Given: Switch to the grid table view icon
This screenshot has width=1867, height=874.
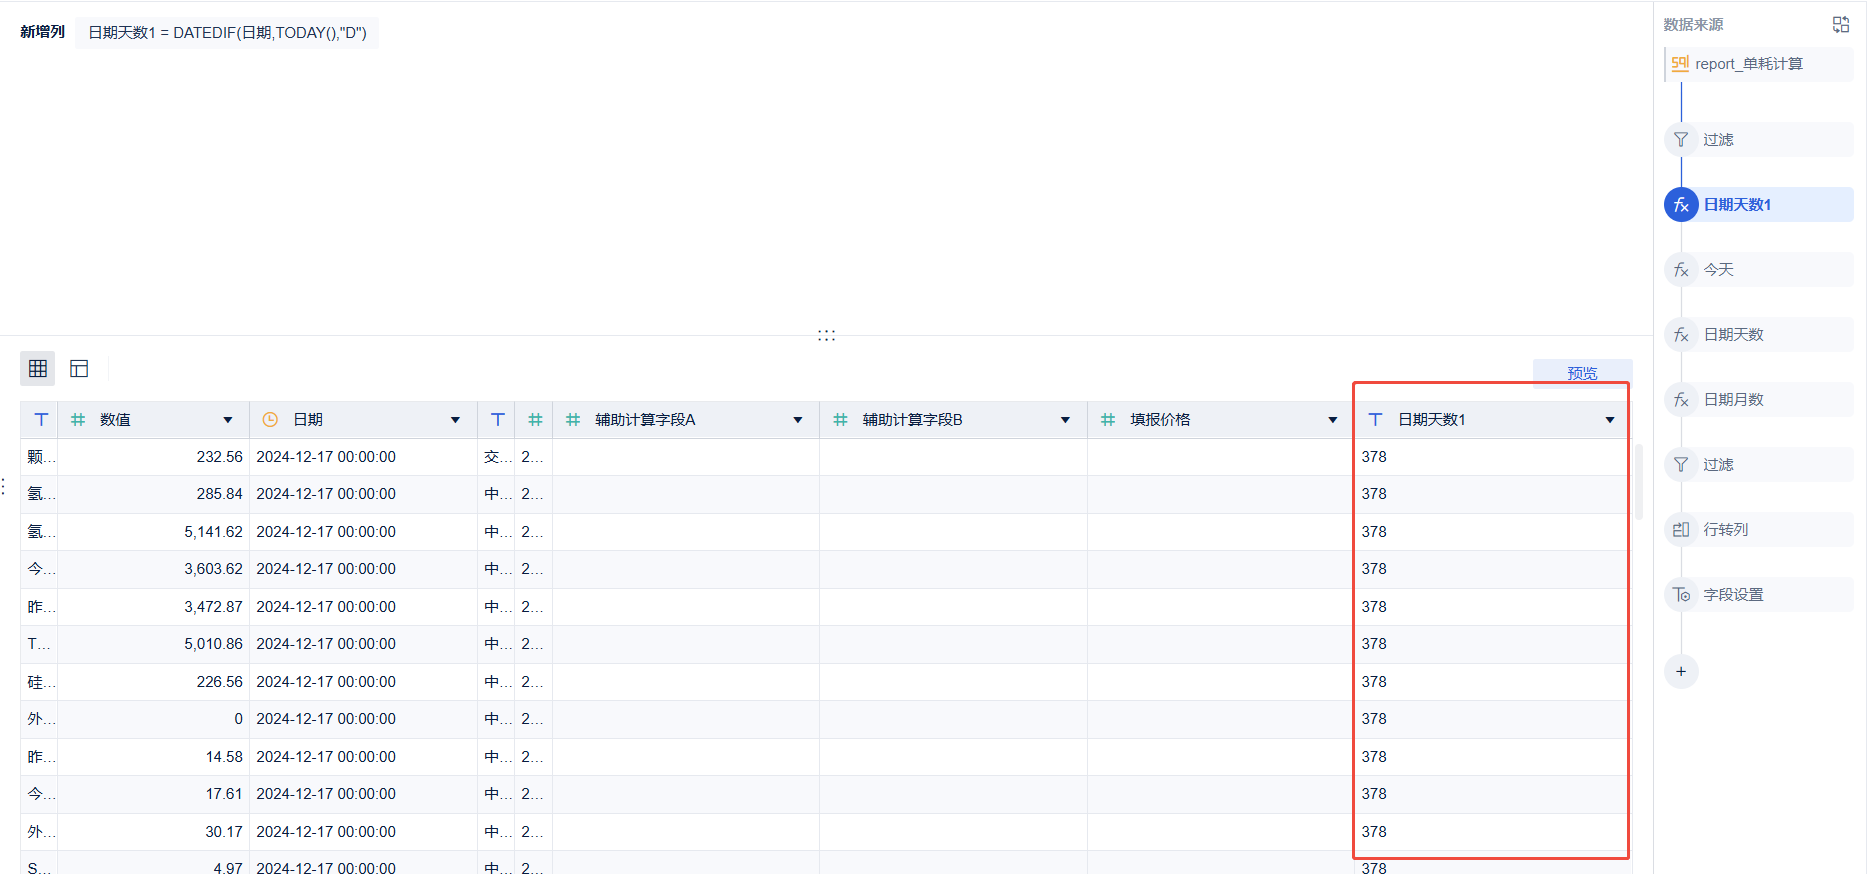Looking at the screenshot, I should pos(38,369).
